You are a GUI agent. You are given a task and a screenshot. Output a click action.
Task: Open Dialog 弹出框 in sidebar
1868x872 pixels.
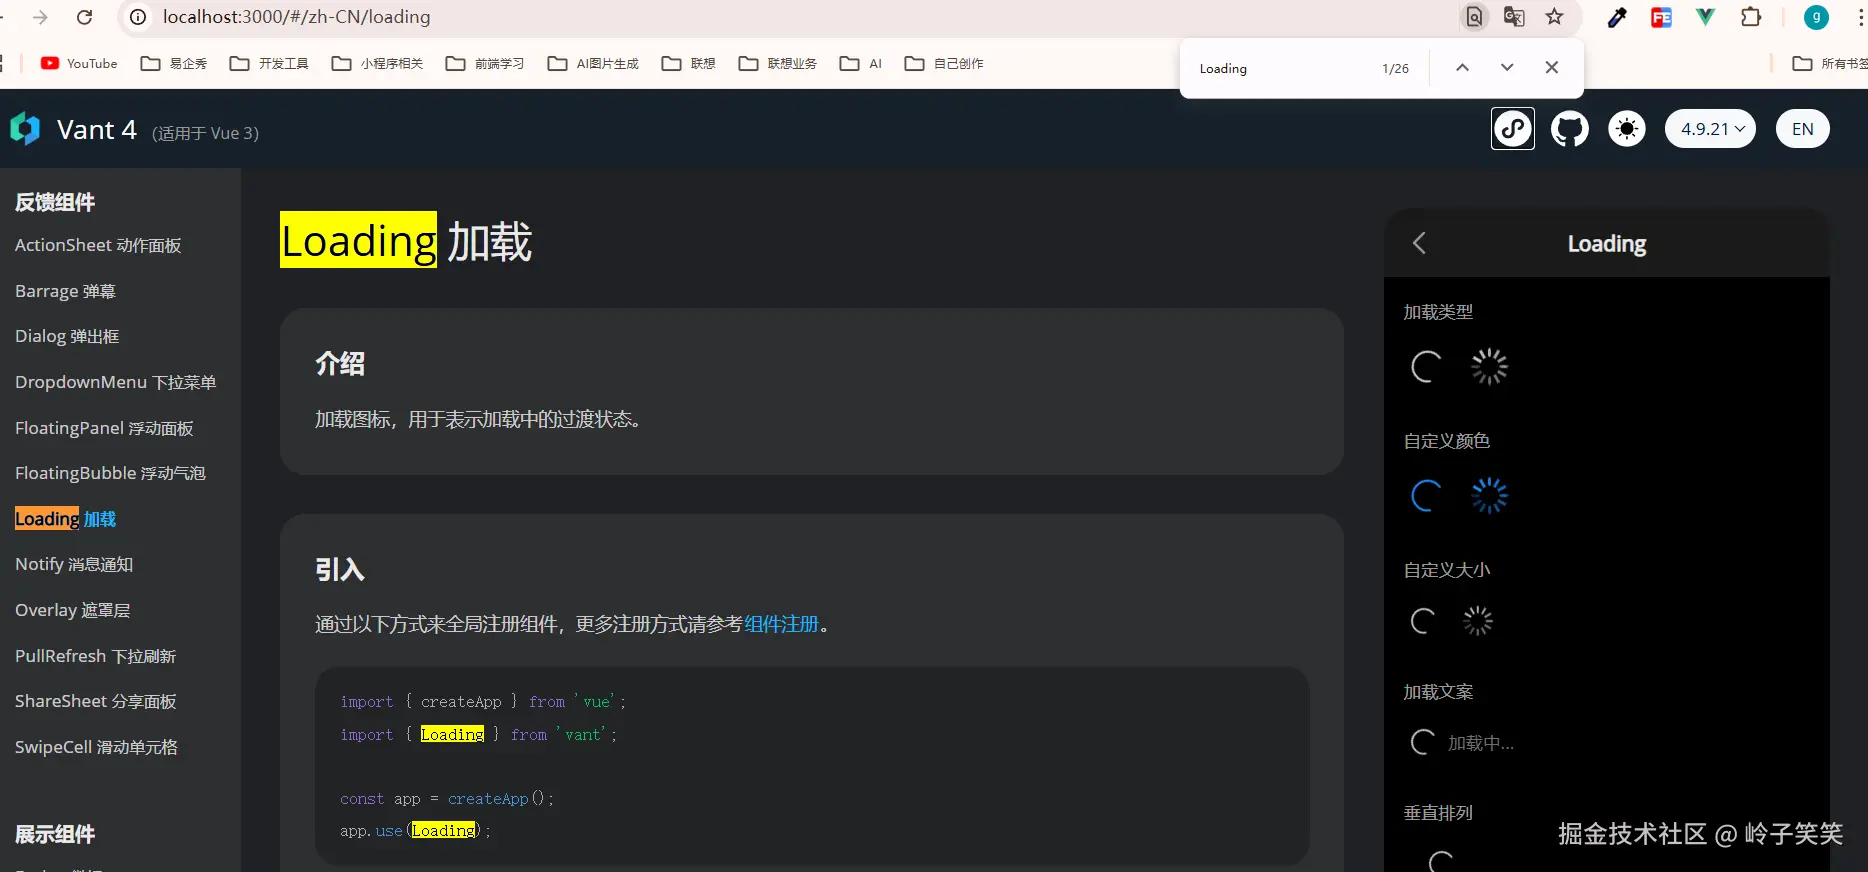point(67,336)
